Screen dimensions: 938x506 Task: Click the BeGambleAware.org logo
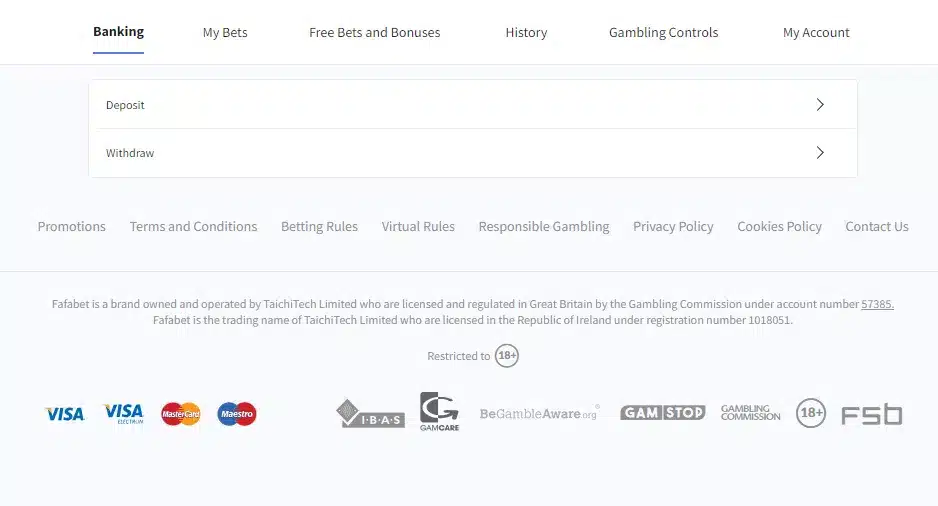tap(538, 414)
